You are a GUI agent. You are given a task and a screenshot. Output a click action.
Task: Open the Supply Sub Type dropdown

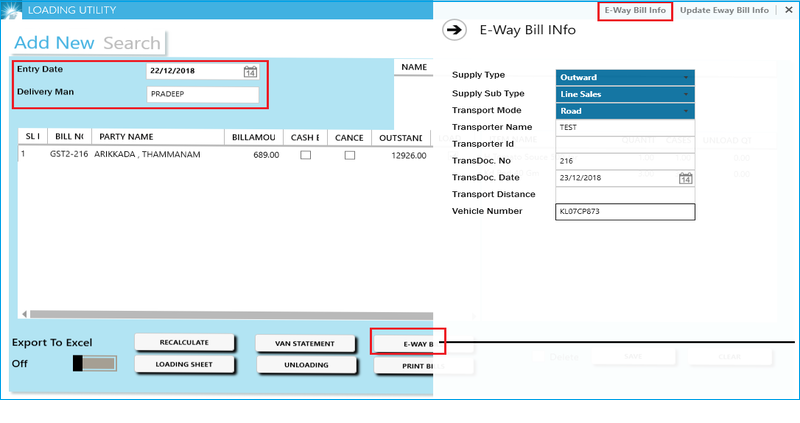click(x=625, y=94)
